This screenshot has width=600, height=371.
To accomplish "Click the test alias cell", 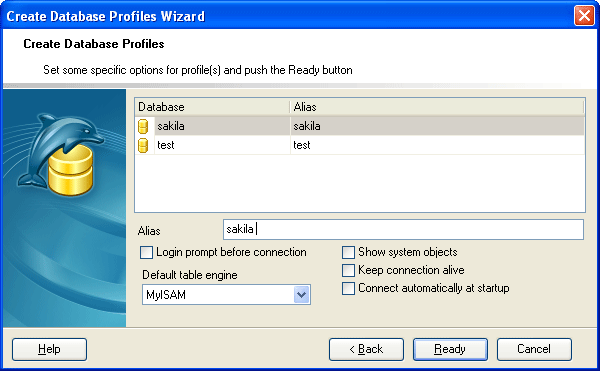I will point(437,145).
